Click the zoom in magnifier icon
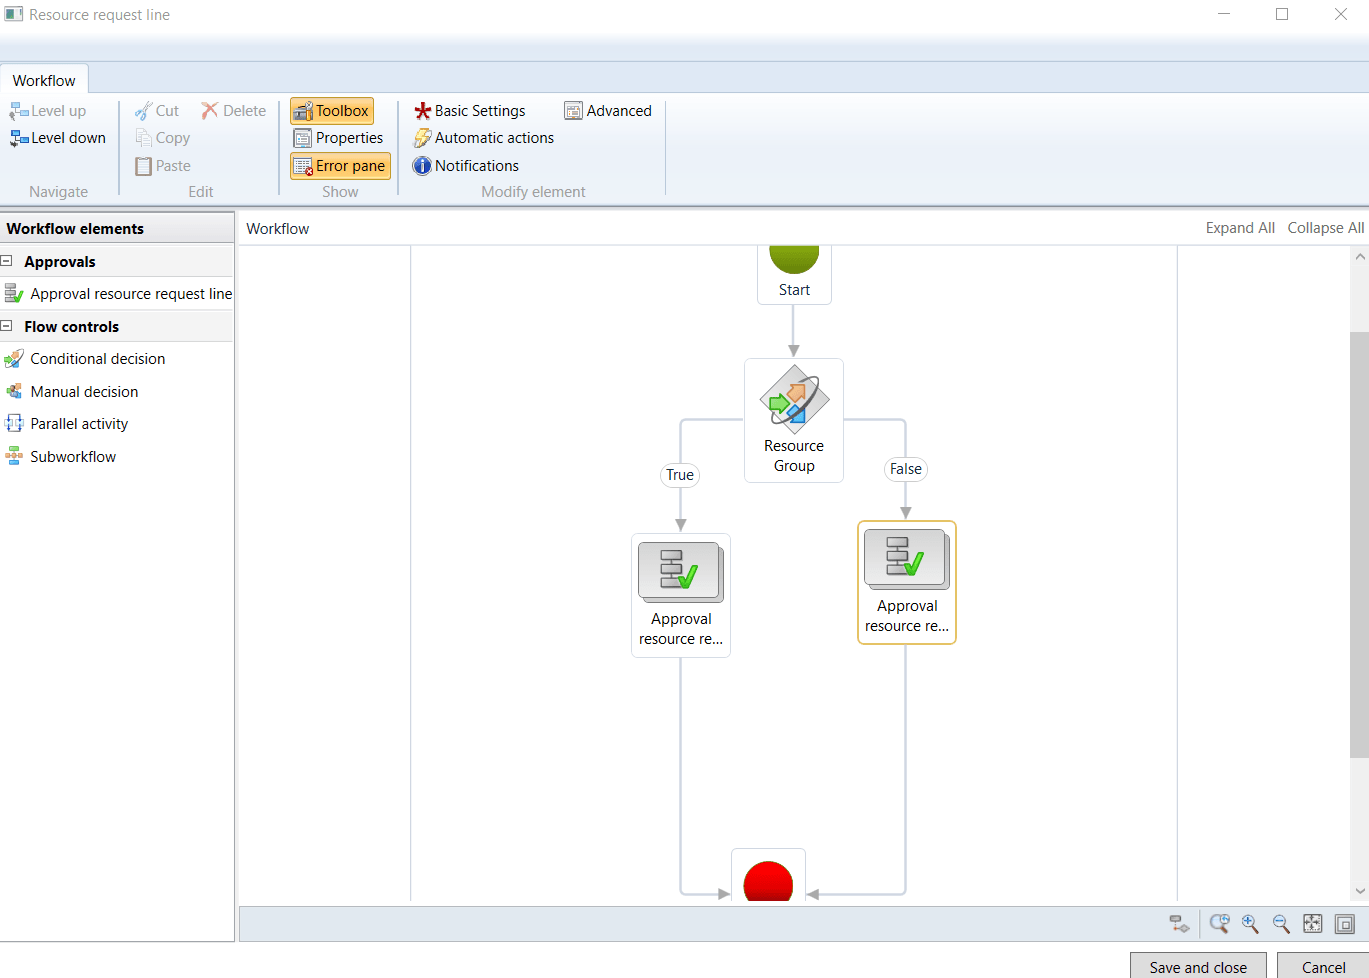This screenshot has width=1369, height=978. 1250,924
